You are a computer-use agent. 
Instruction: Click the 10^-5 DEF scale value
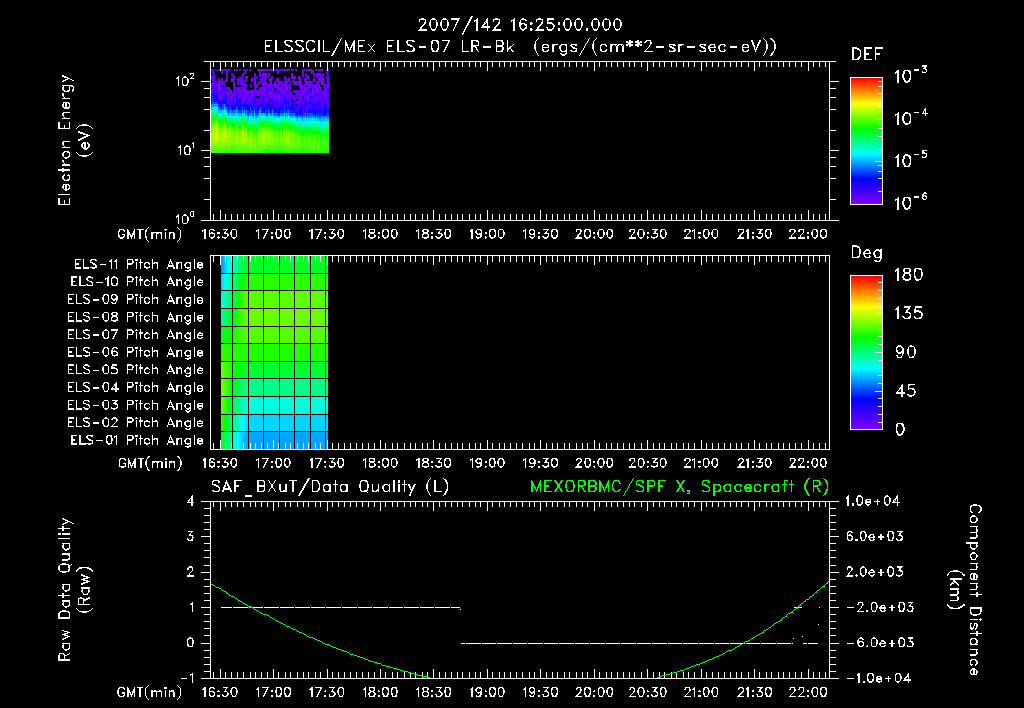click(910, 160)
